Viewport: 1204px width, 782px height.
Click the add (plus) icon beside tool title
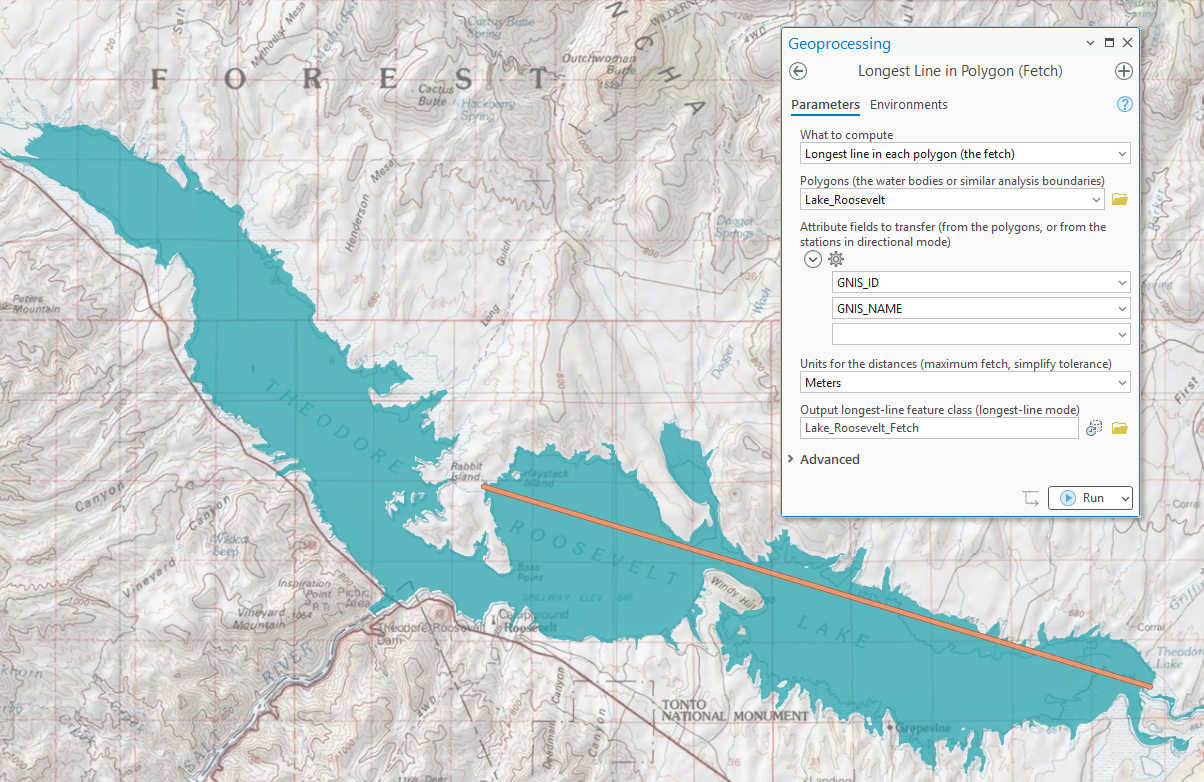pos(1124,71)
